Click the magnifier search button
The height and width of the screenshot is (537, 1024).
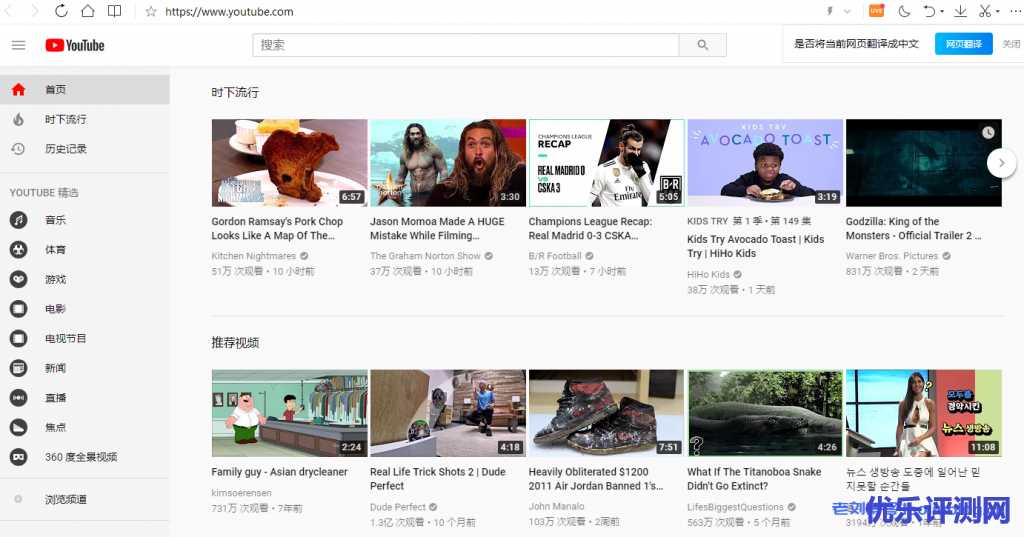coord(703,45)
